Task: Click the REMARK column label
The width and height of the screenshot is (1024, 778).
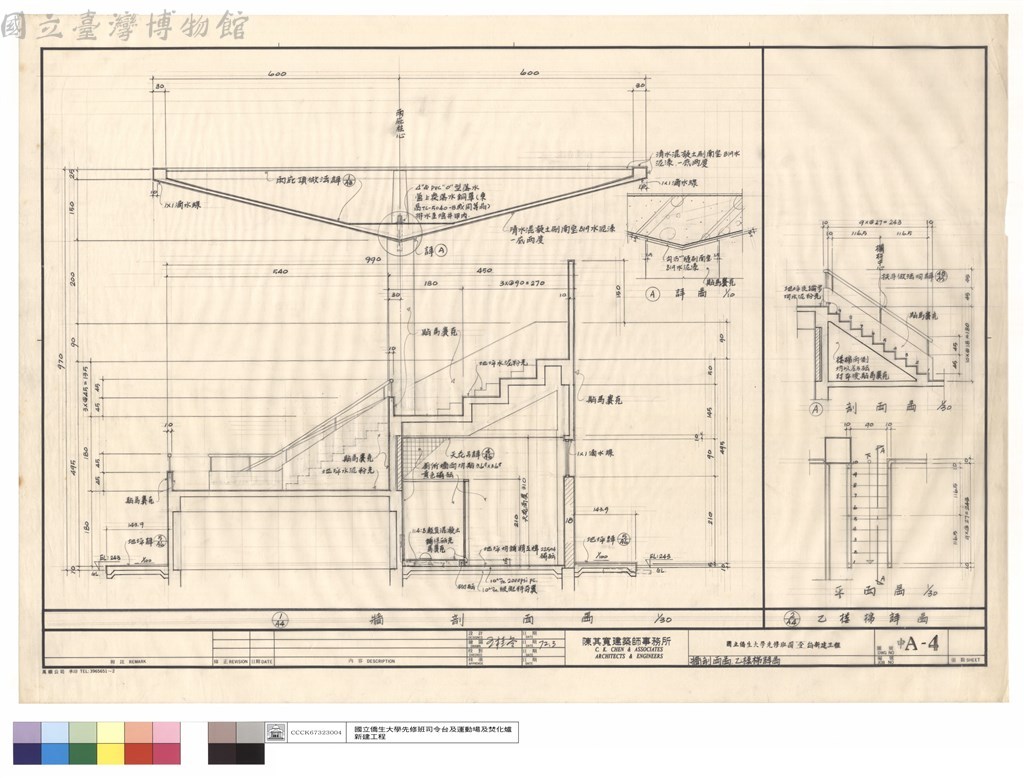Action: [x=136, y=662]
